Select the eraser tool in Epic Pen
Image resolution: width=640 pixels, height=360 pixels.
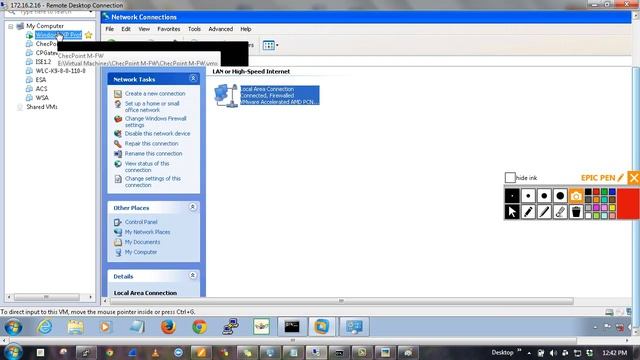(x=560, y=212)
